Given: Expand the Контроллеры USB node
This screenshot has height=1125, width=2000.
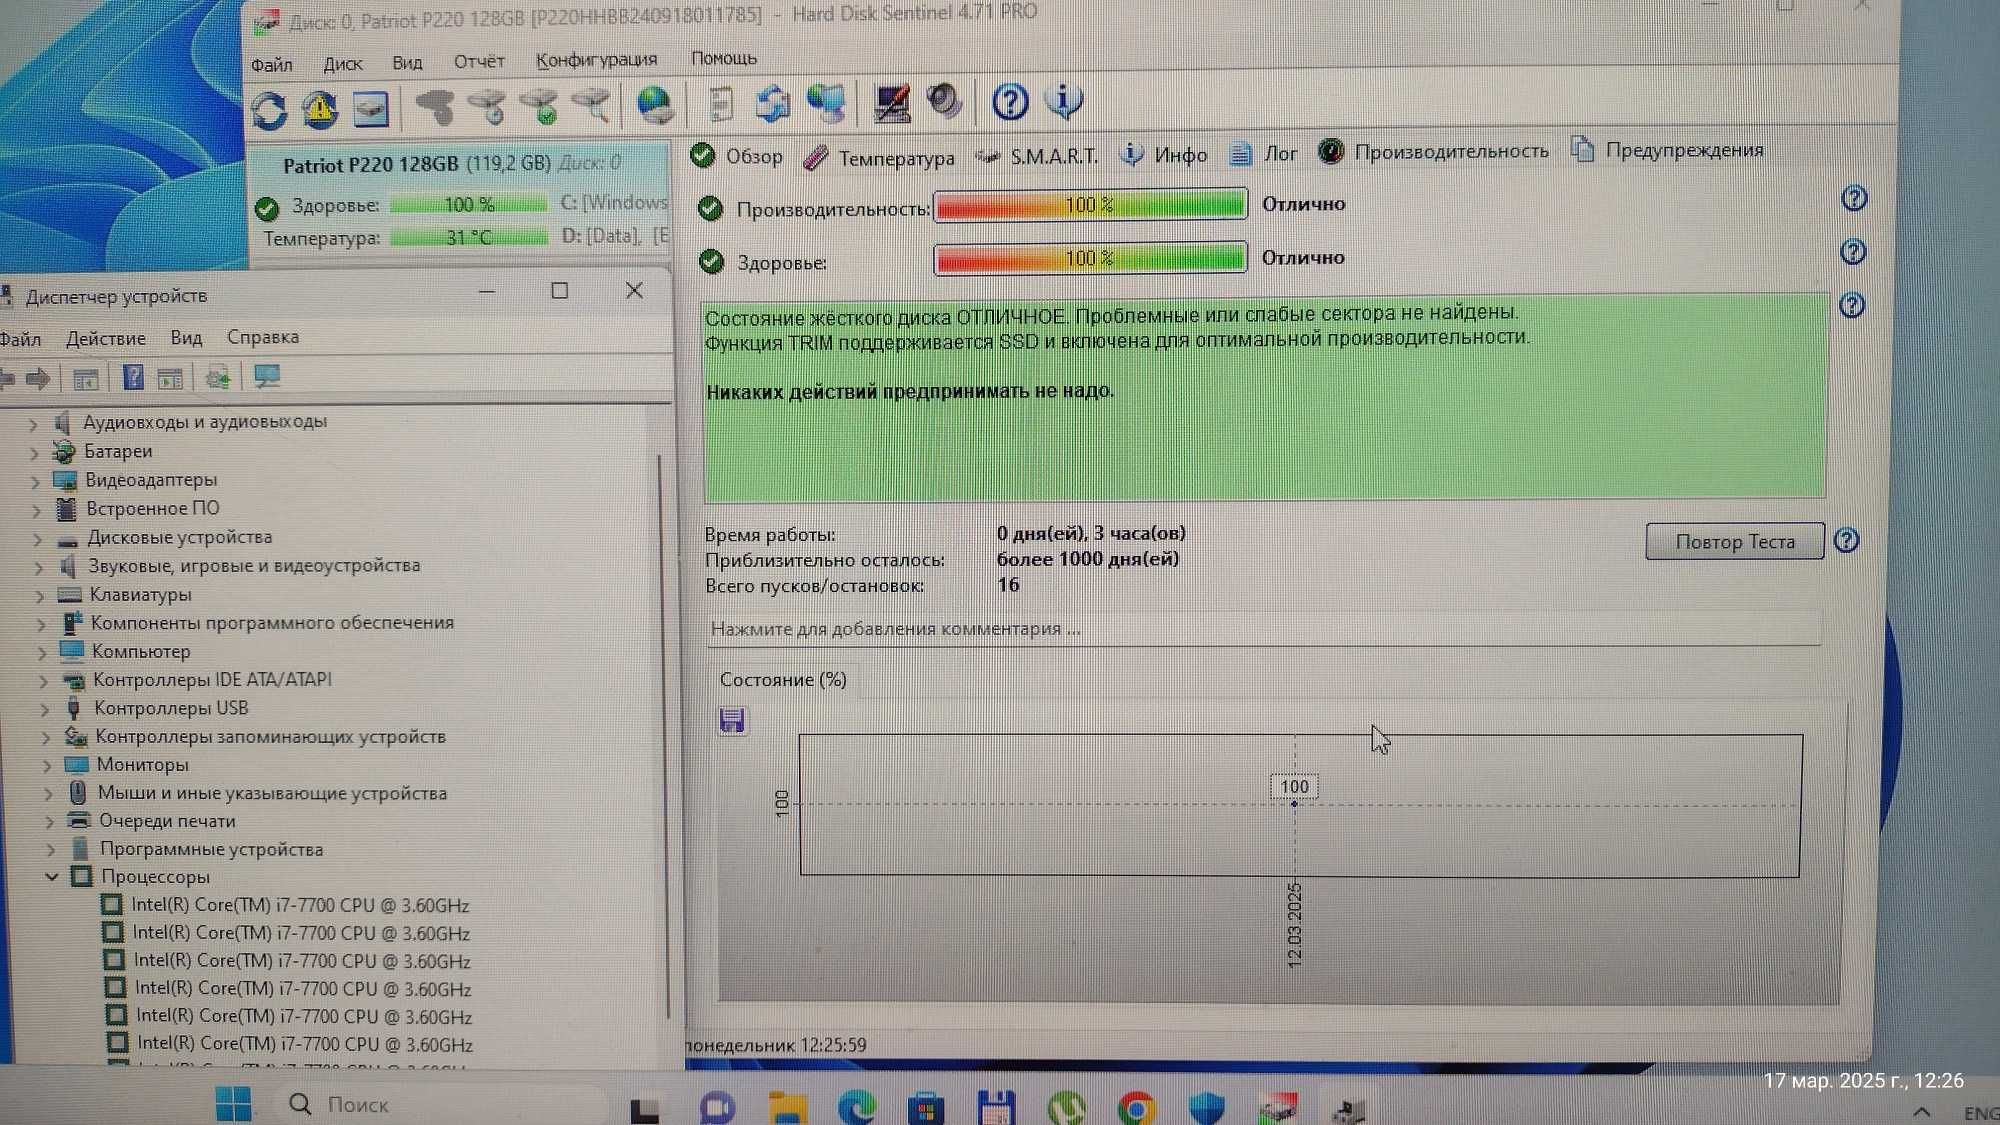Looking at the screenshot, I should pos(44,709).
